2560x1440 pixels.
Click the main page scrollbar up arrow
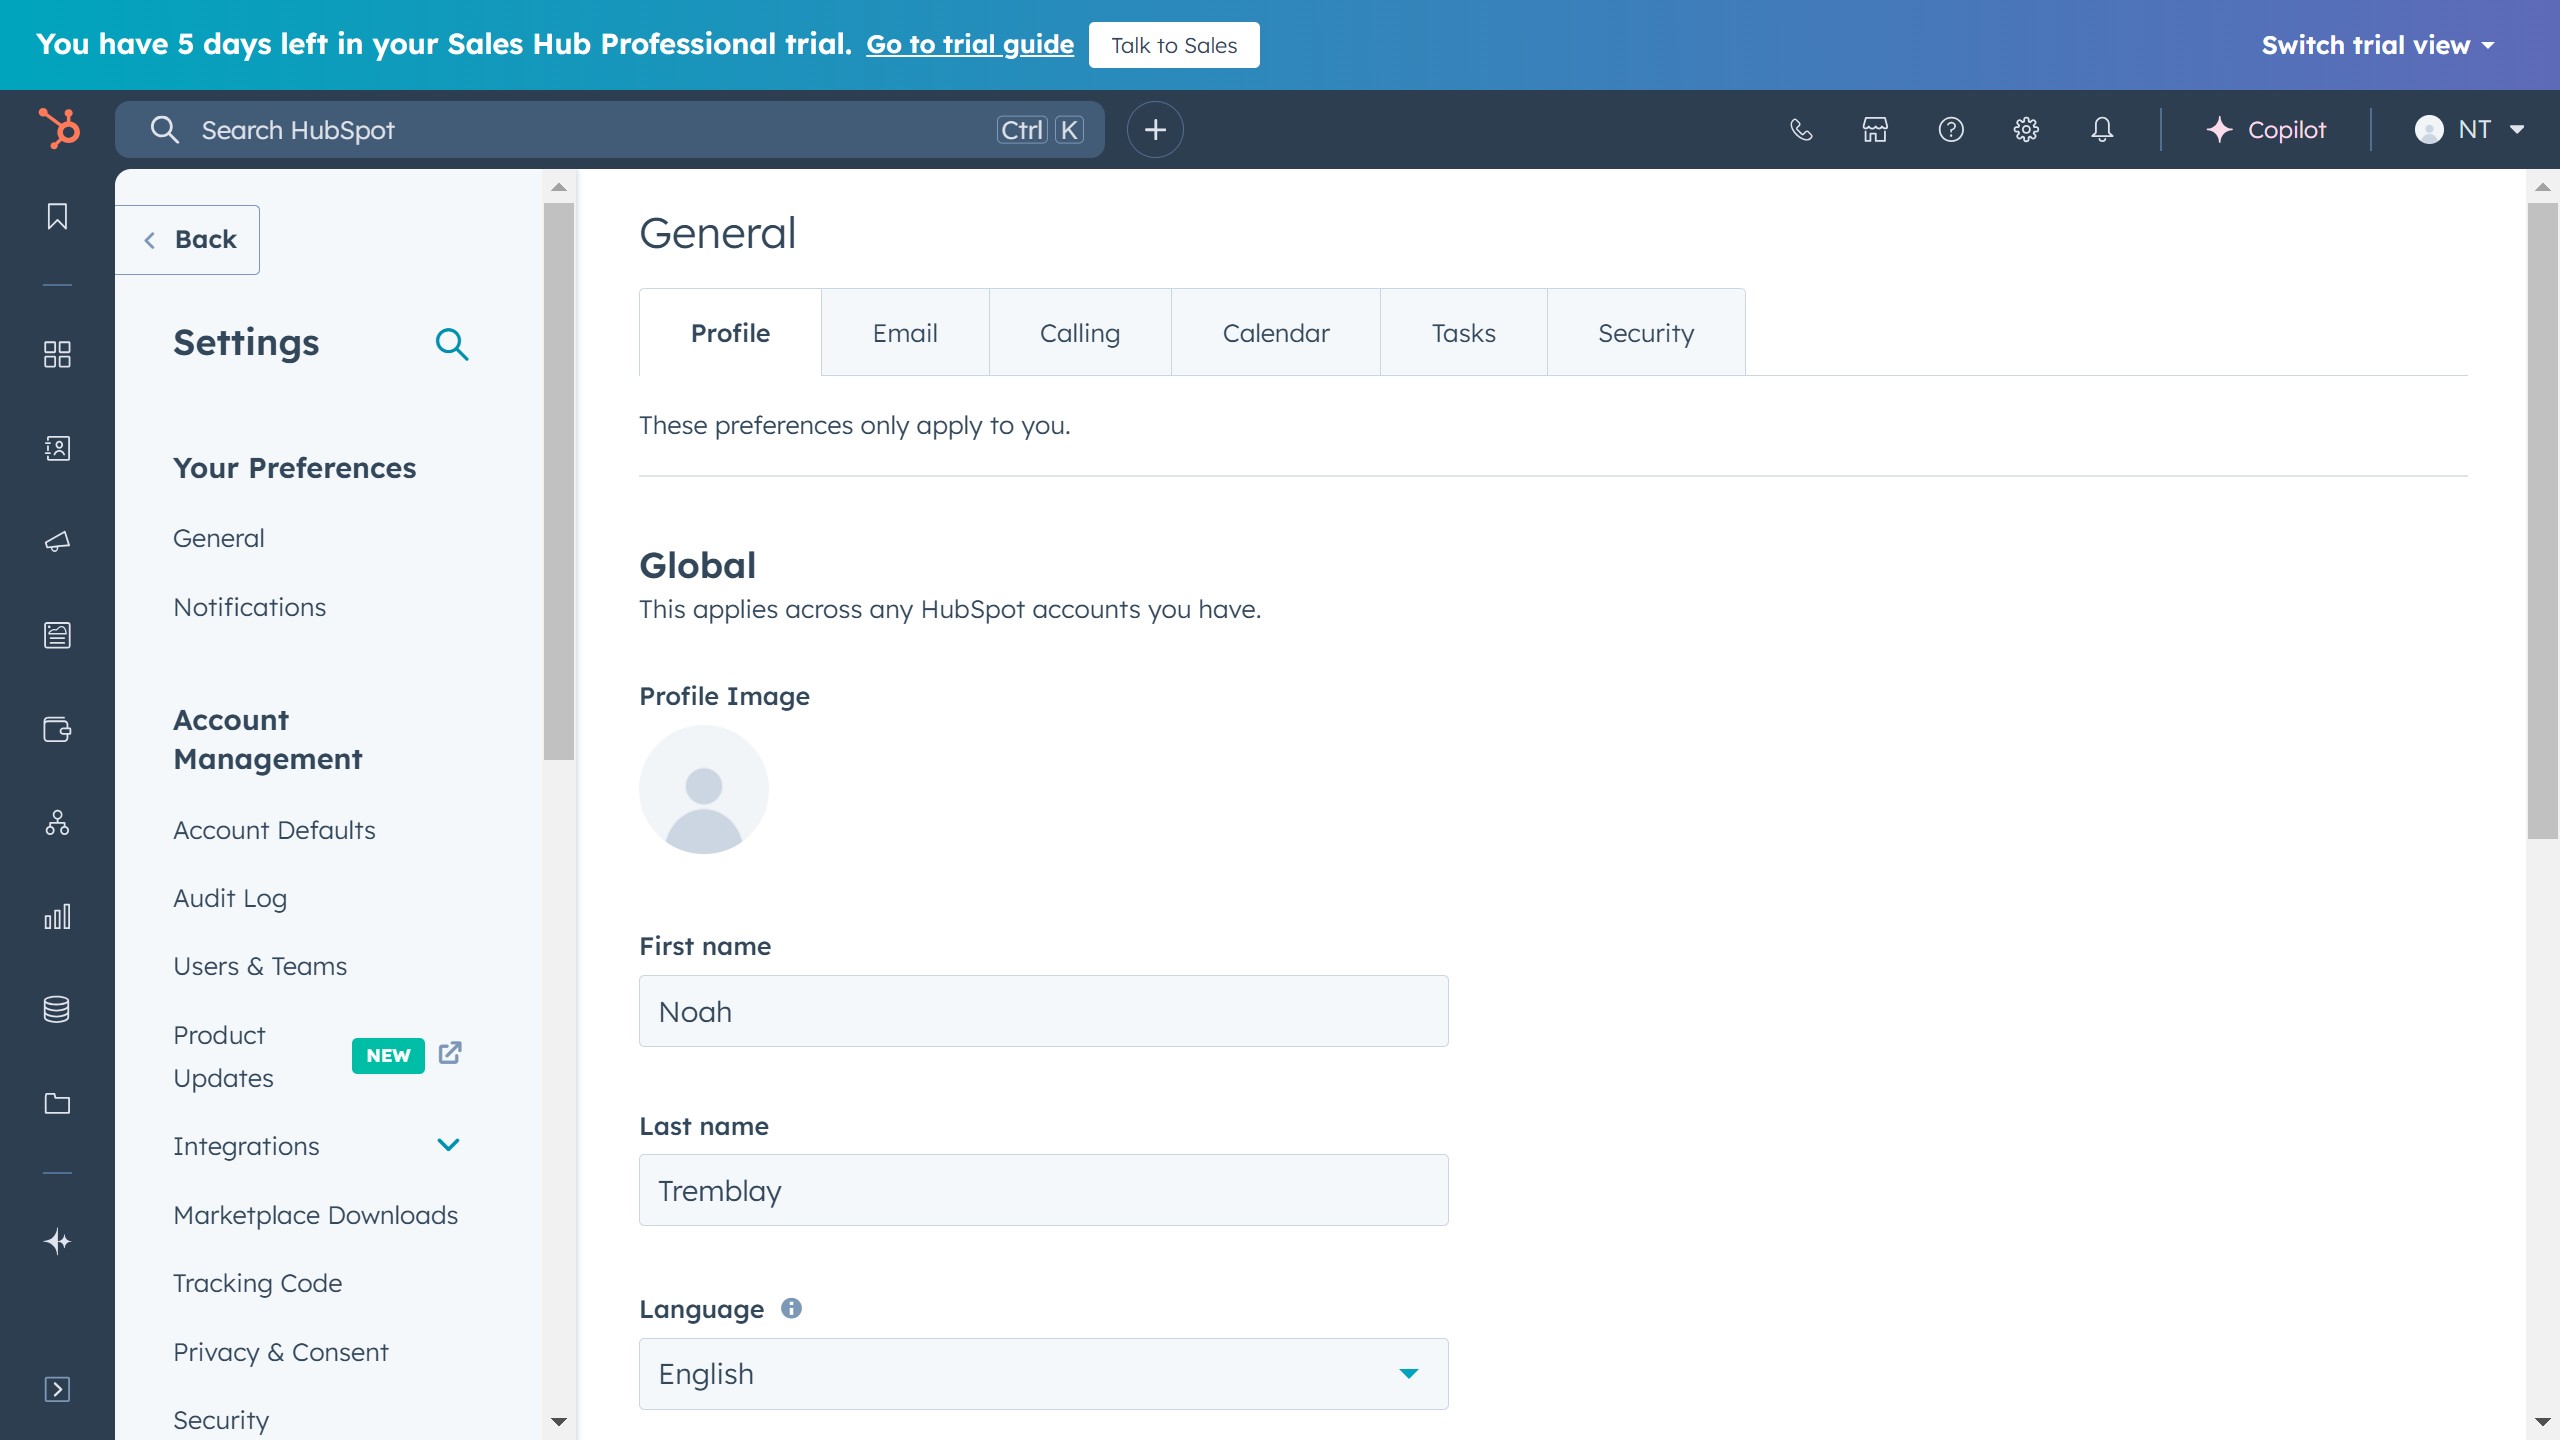pos(2543,187)
